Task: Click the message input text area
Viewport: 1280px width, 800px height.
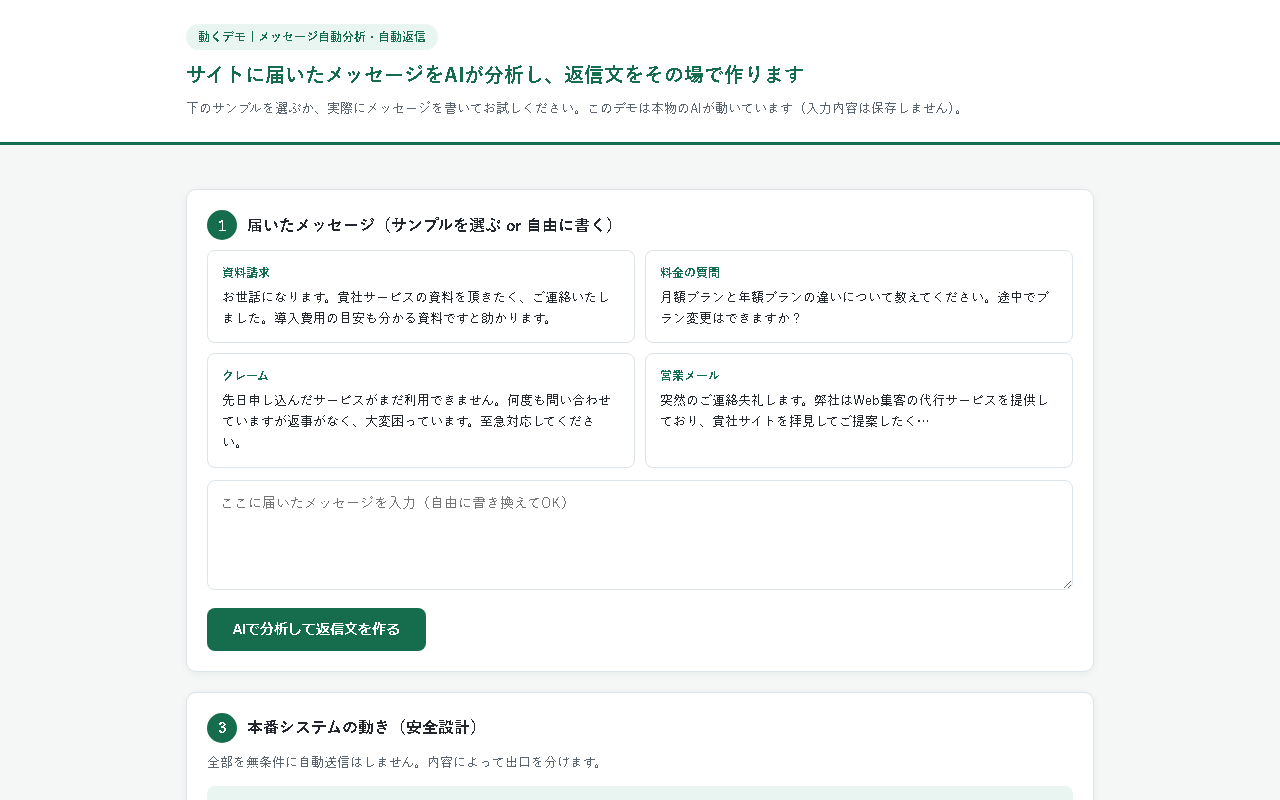Action: point(640,535)
